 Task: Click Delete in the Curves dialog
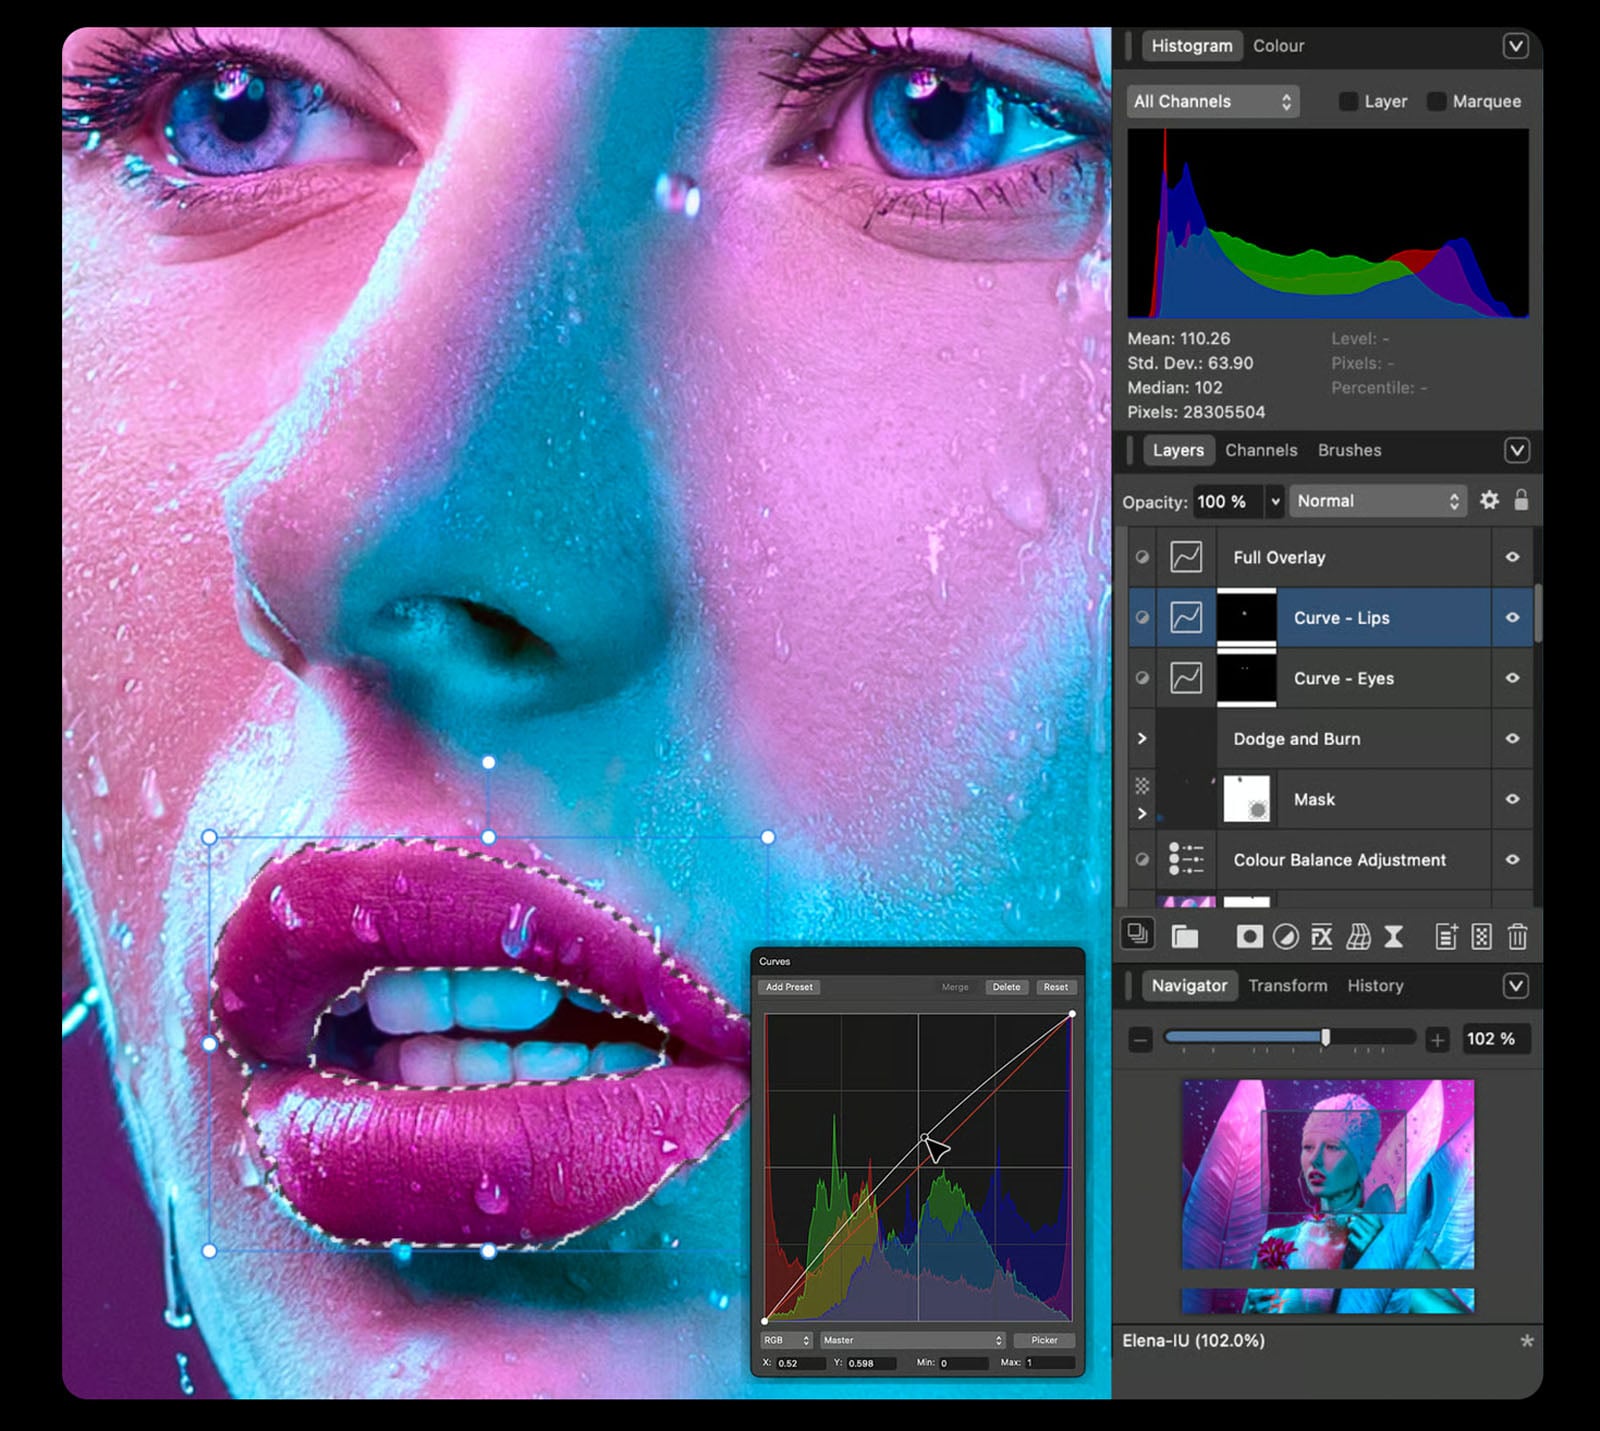pyautogui.click(x=1006, y=987)
